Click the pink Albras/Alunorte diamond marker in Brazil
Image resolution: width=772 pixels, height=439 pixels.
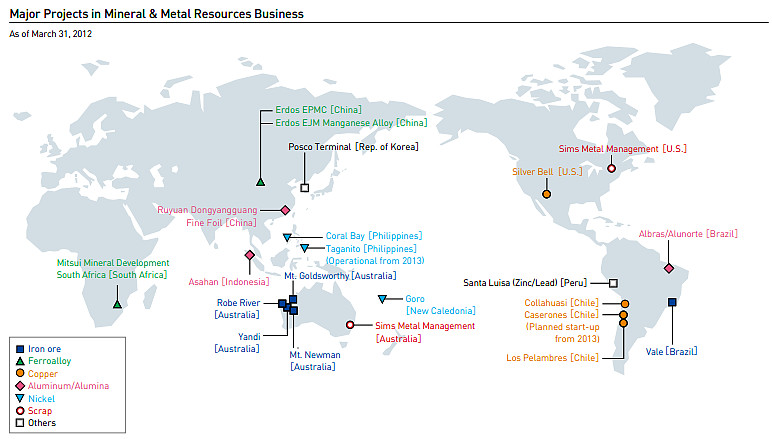pos(669,268)
